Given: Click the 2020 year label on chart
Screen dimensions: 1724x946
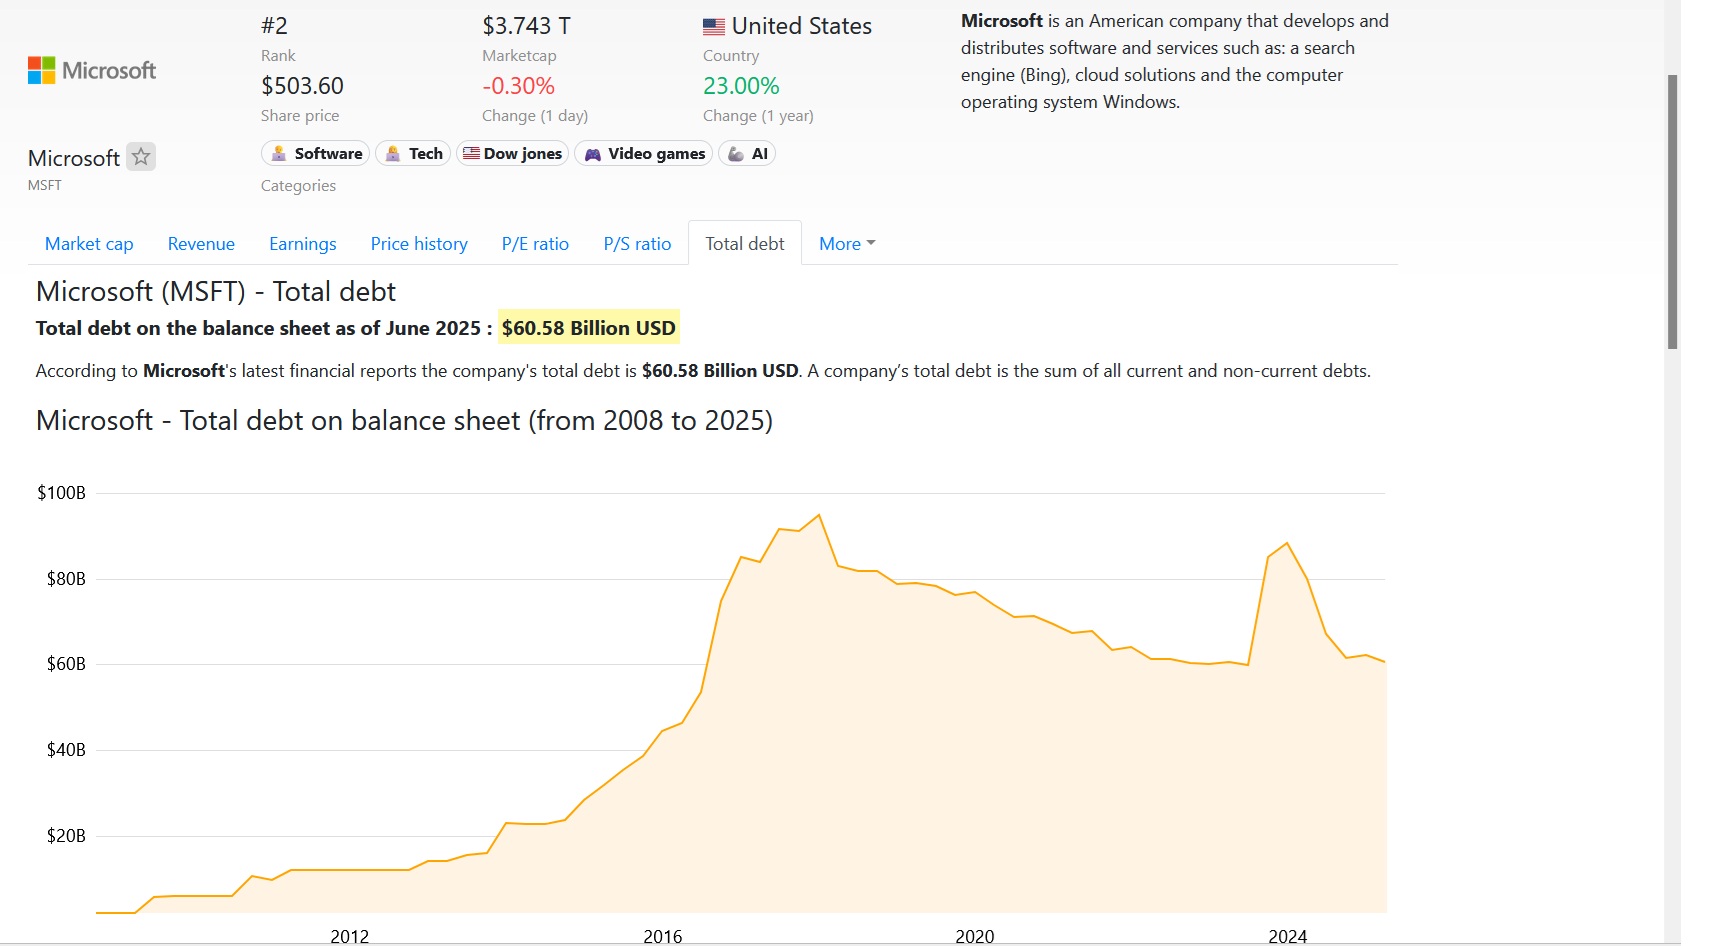Looking at the screenshot, I should tap(975, 936).
